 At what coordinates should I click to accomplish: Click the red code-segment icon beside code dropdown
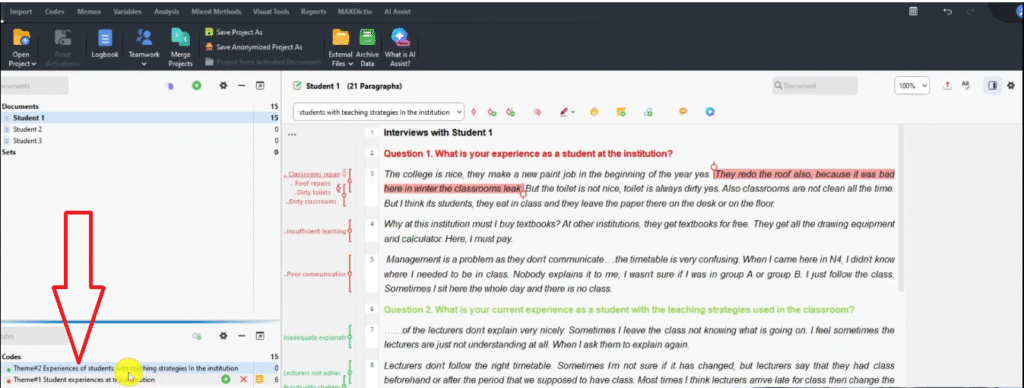pyautogui.click(x=473, y=112)
